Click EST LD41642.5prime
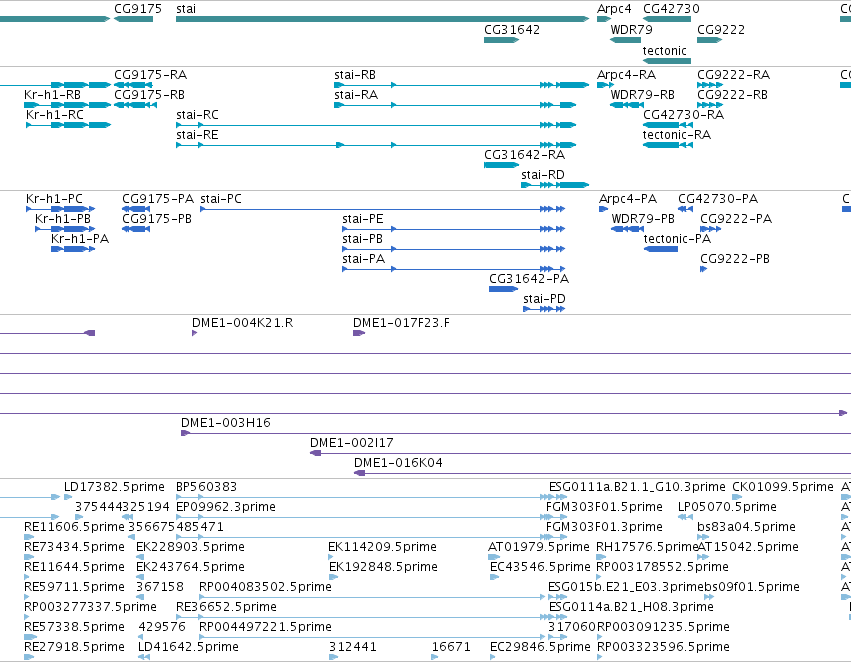The width and height of the screenshot is (851, 662). coord(188,647)
